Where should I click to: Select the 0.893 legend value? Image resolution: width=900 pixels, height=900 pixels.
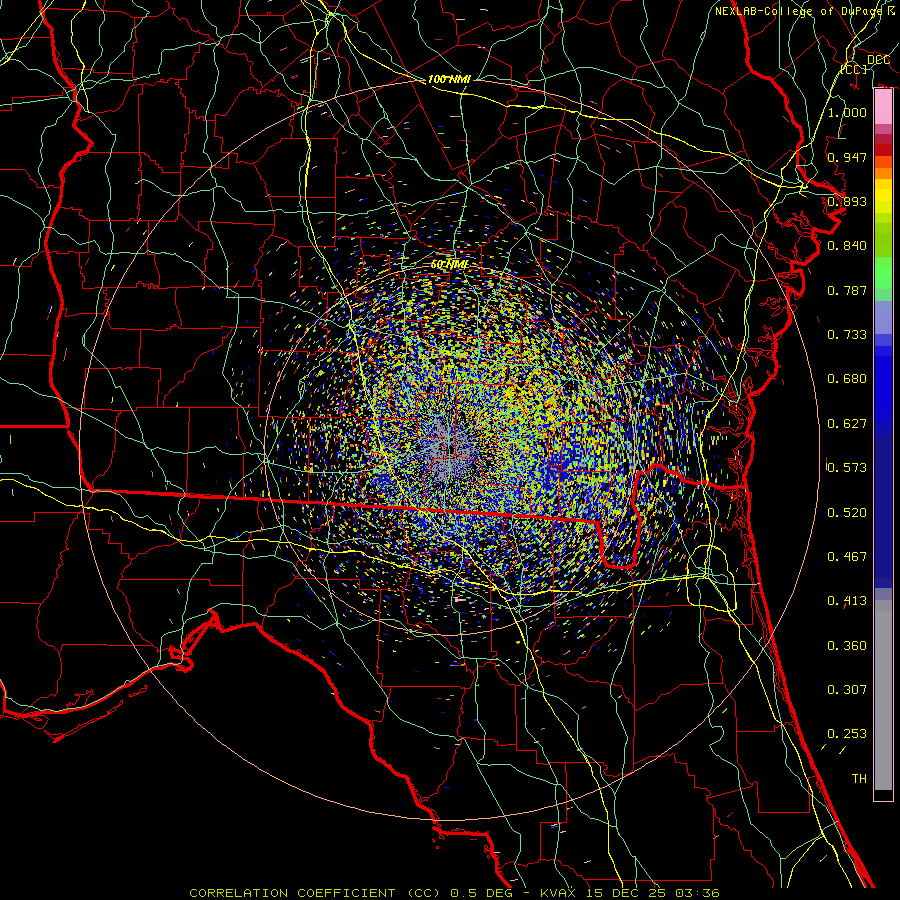coord(847,201)
